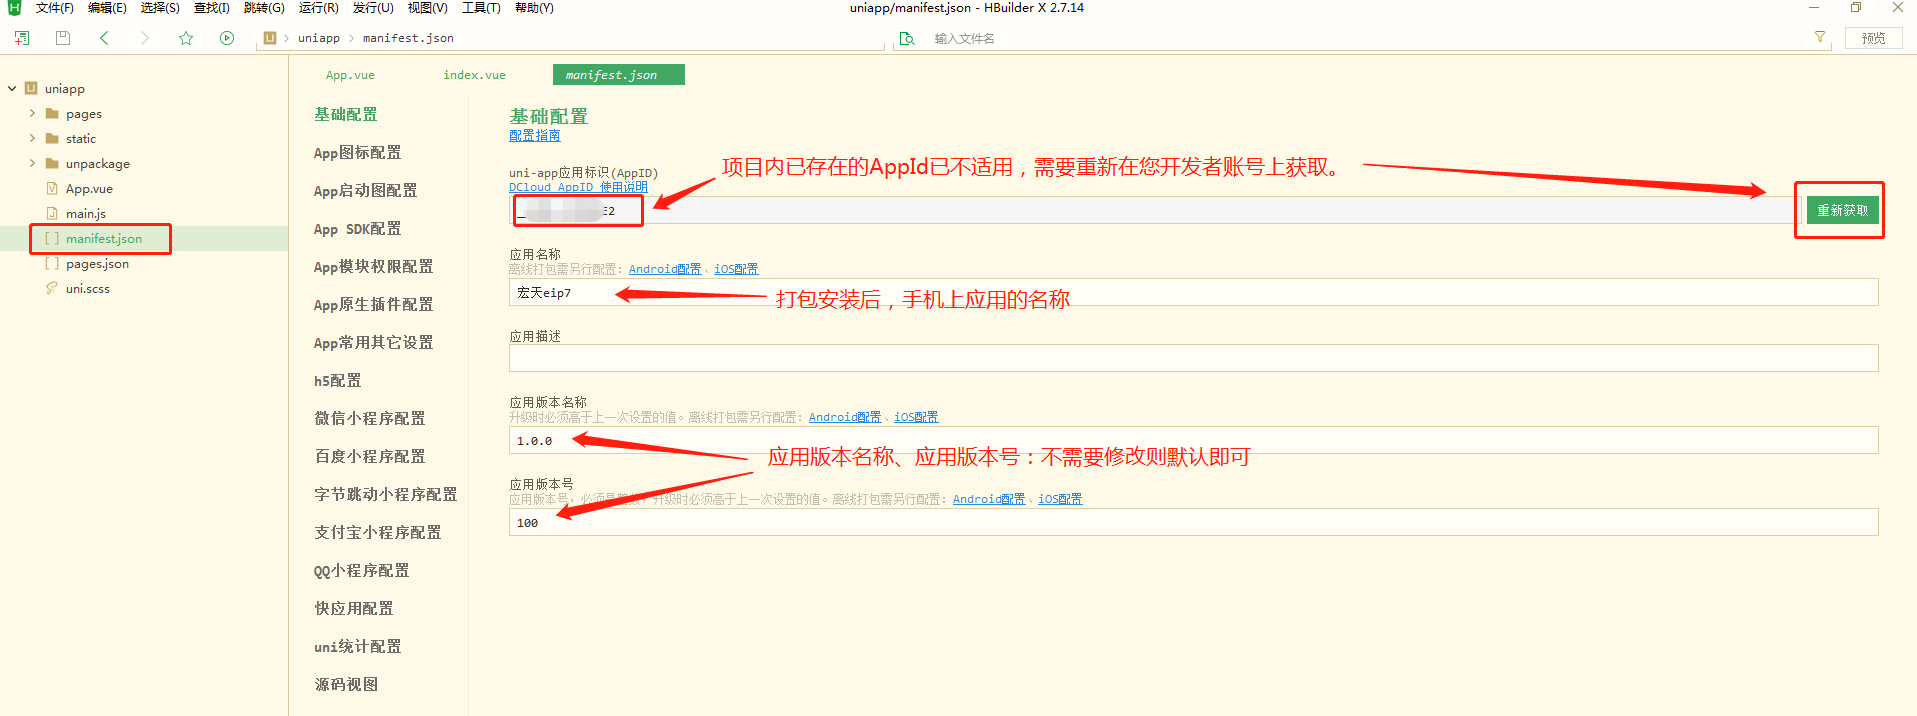
Task: Click the new file toolbar icon
Action: (22, 38)
